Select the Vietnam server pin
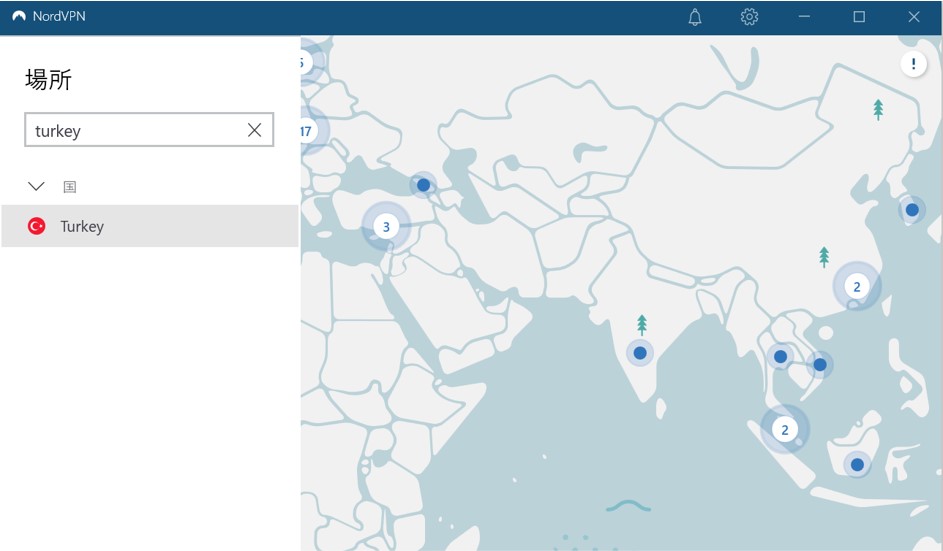 point(820,365)
